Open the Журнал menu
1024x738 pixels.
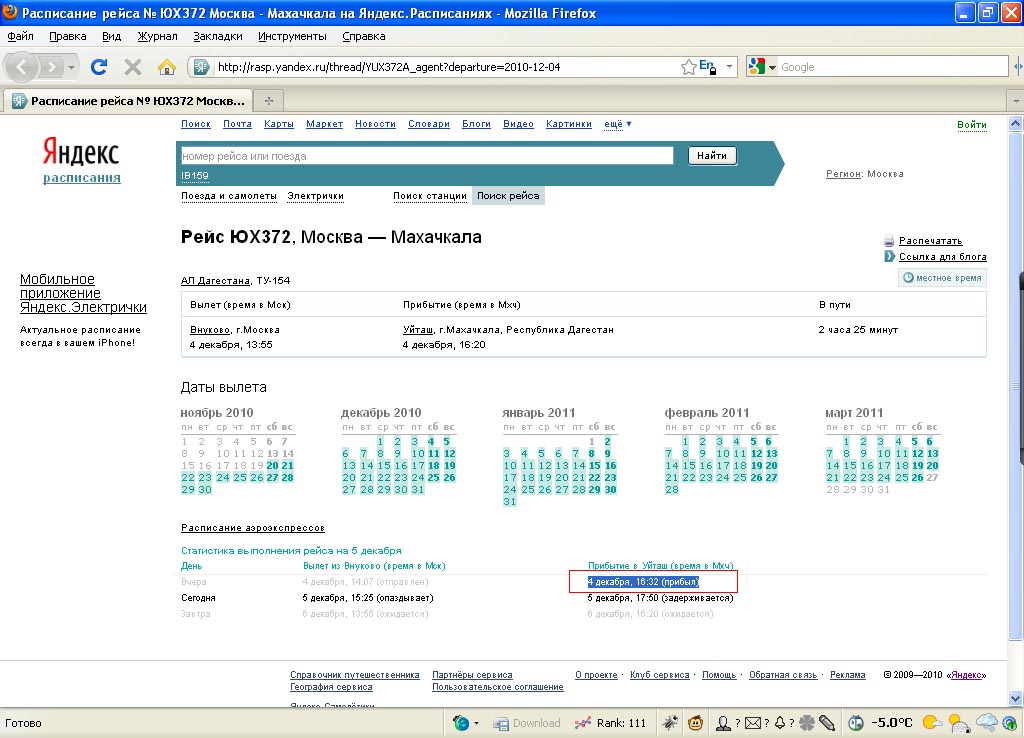coord(157,37)
